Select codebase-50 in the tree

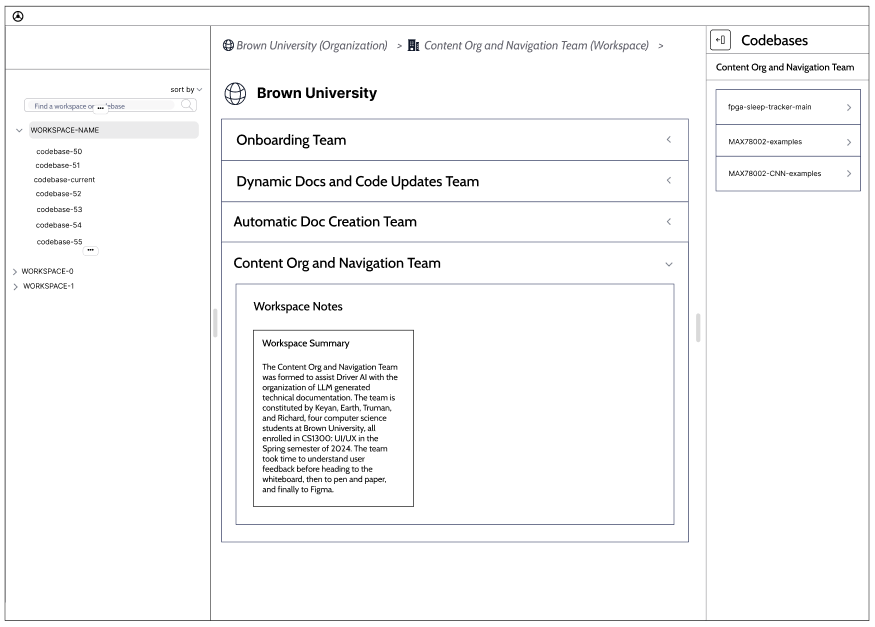(x=59, y=151)
